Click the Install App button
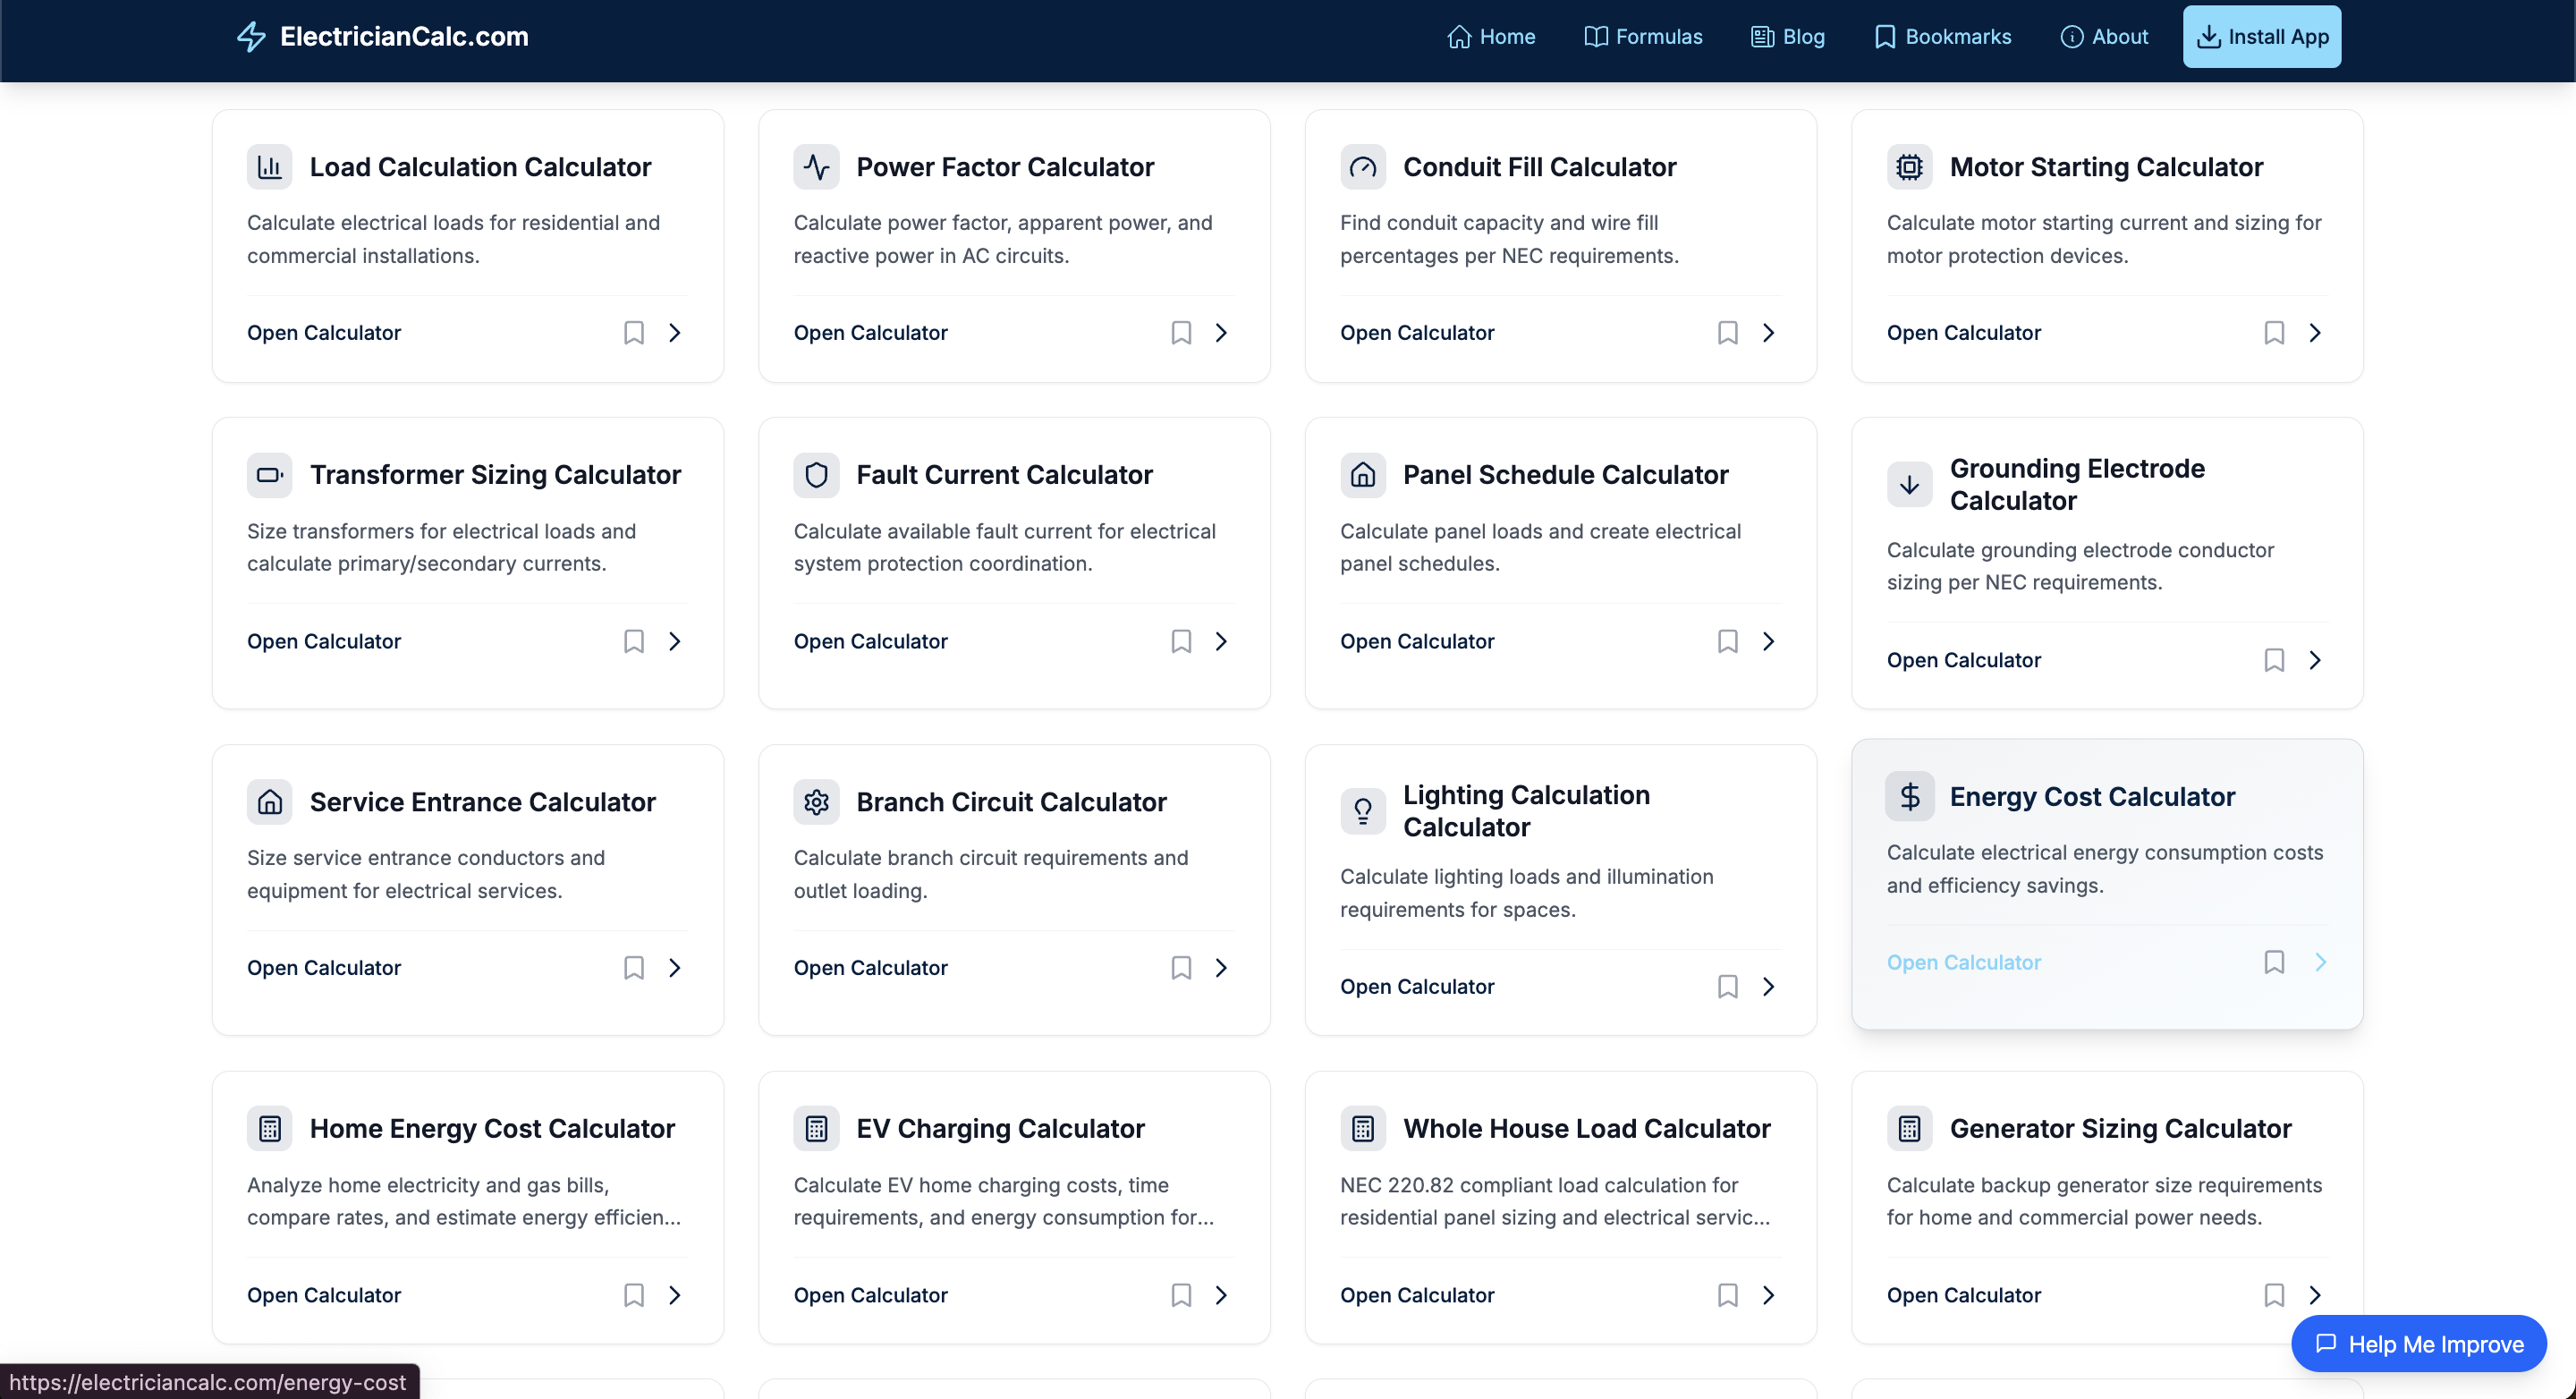The width and height of the screenshot is (2576, 1399). 2262,37
